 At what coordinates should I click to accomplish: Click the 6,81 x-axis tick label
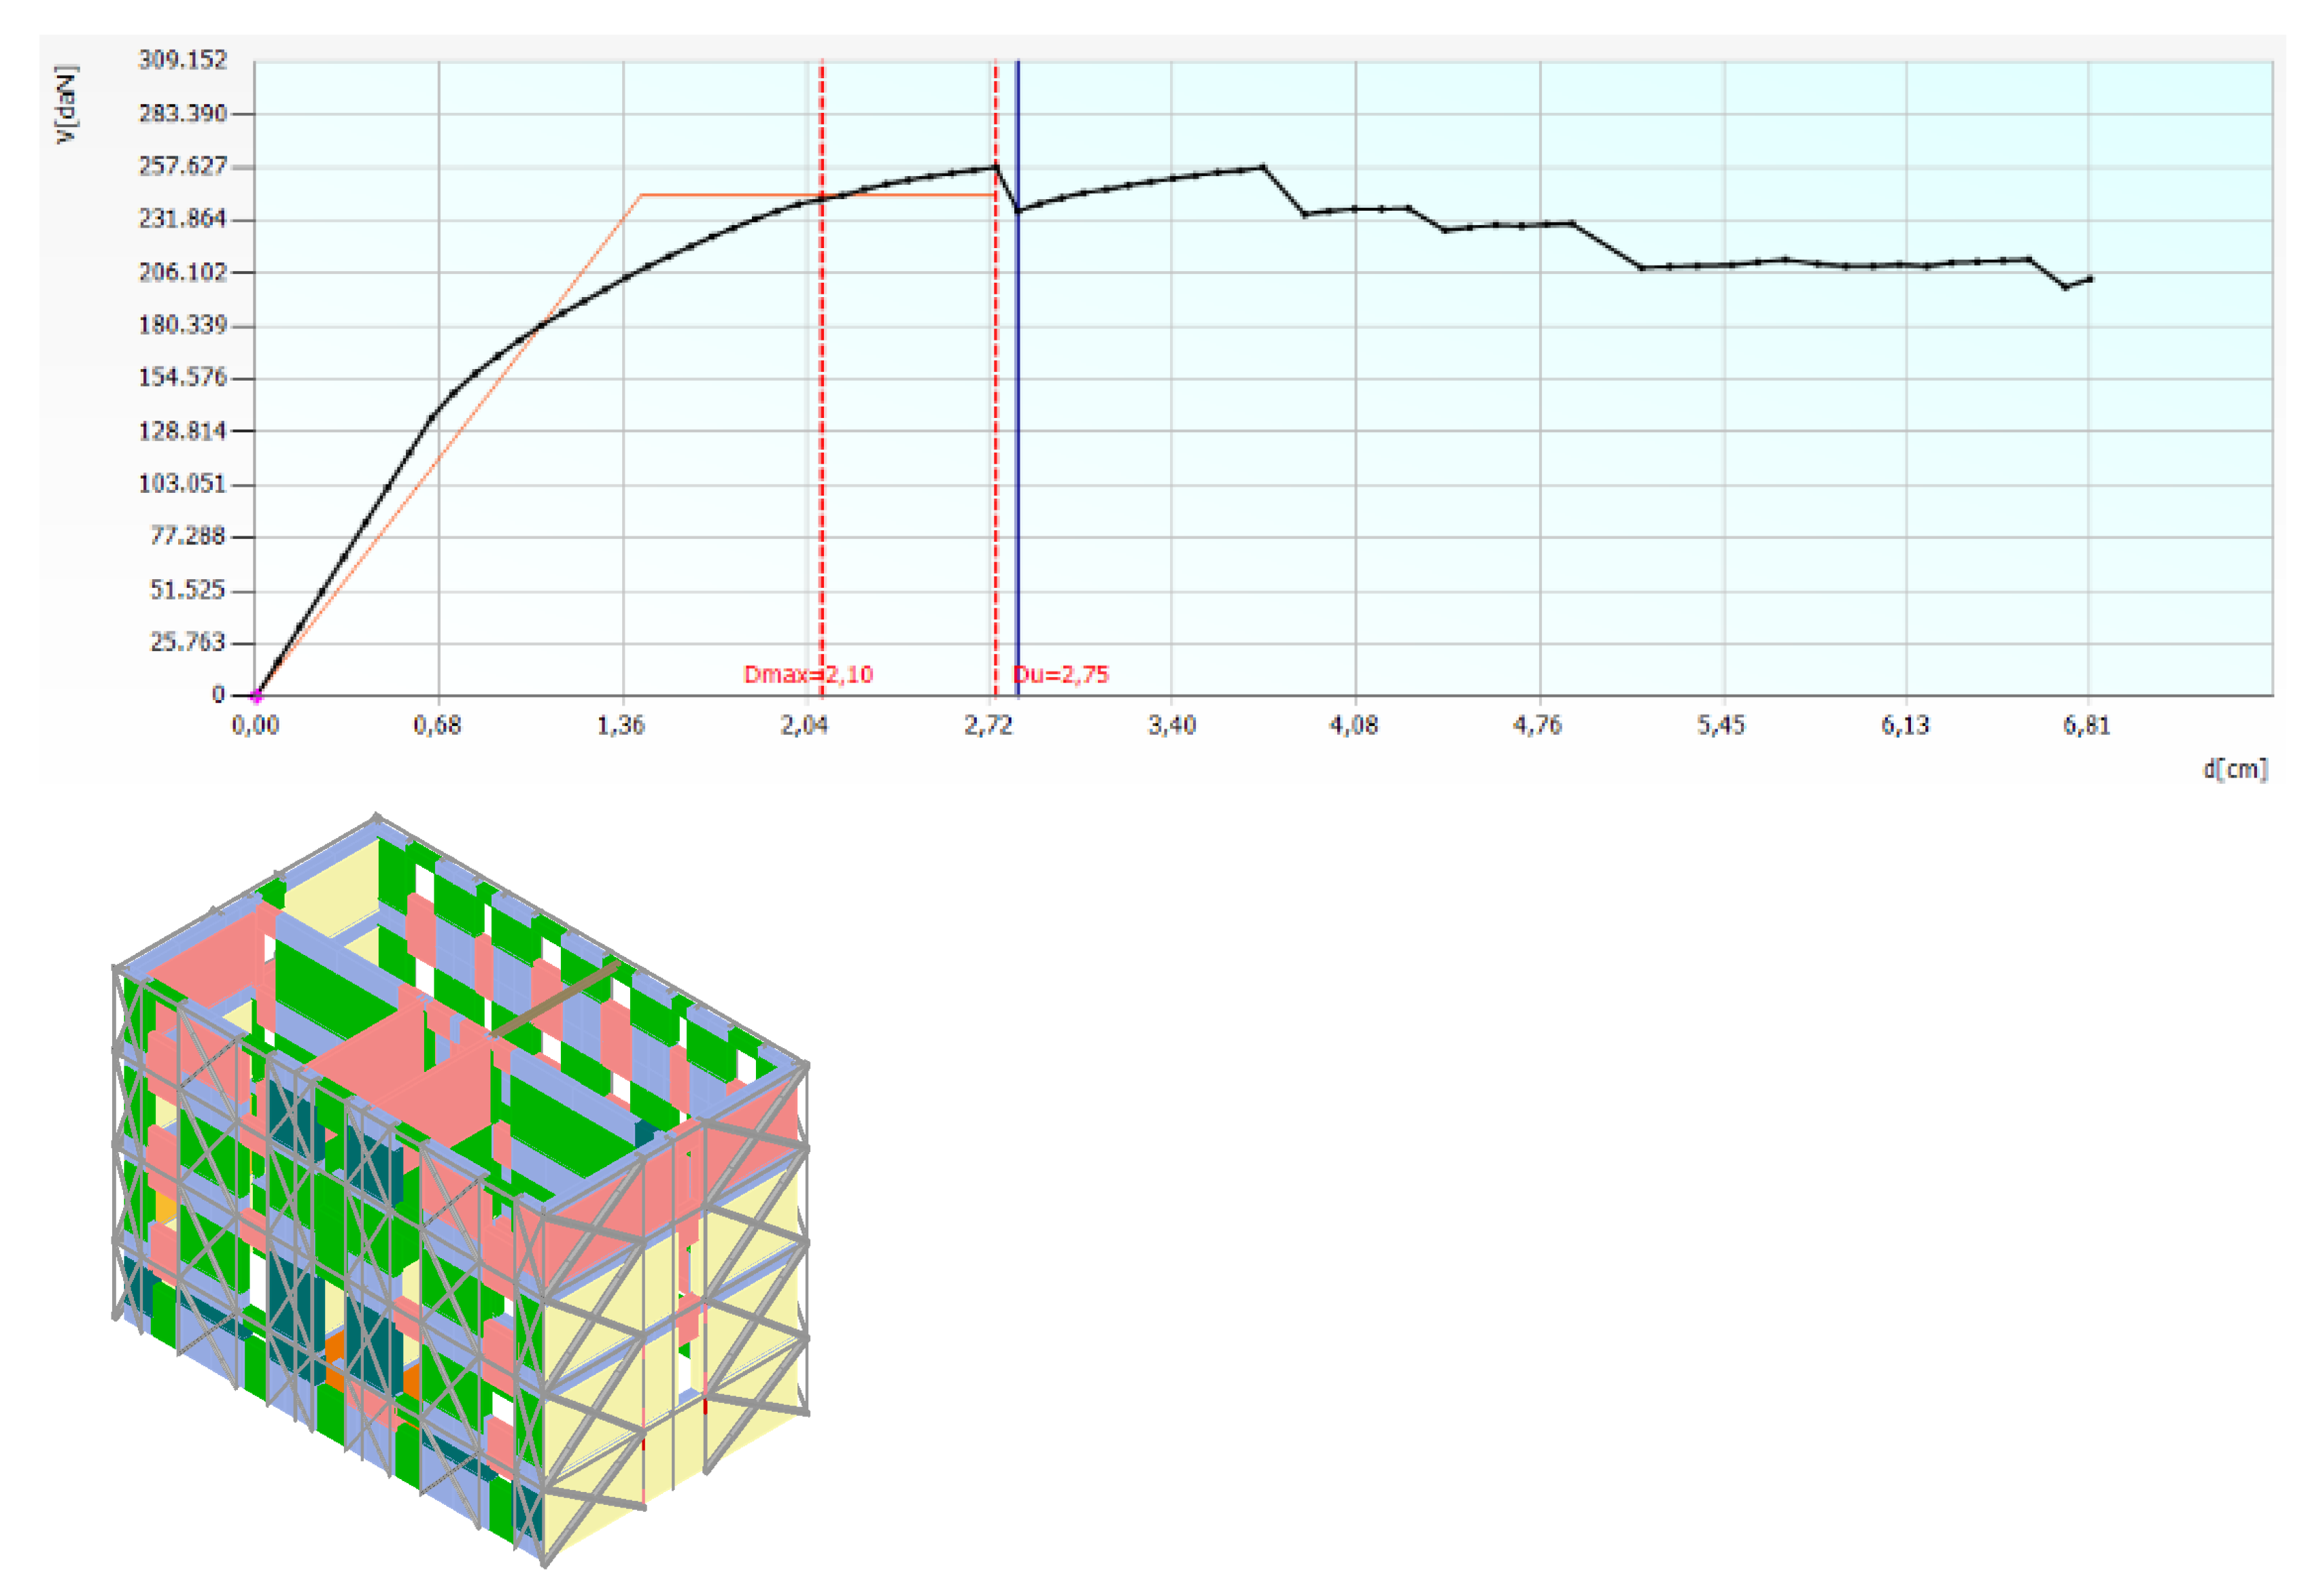tap(2087, 725)
